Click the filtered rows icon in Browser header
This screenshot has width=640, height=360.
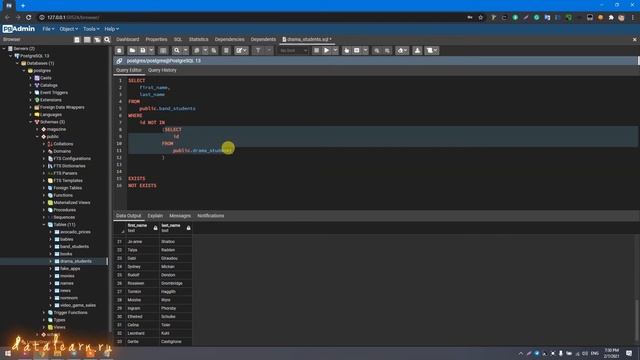(97, 40)
